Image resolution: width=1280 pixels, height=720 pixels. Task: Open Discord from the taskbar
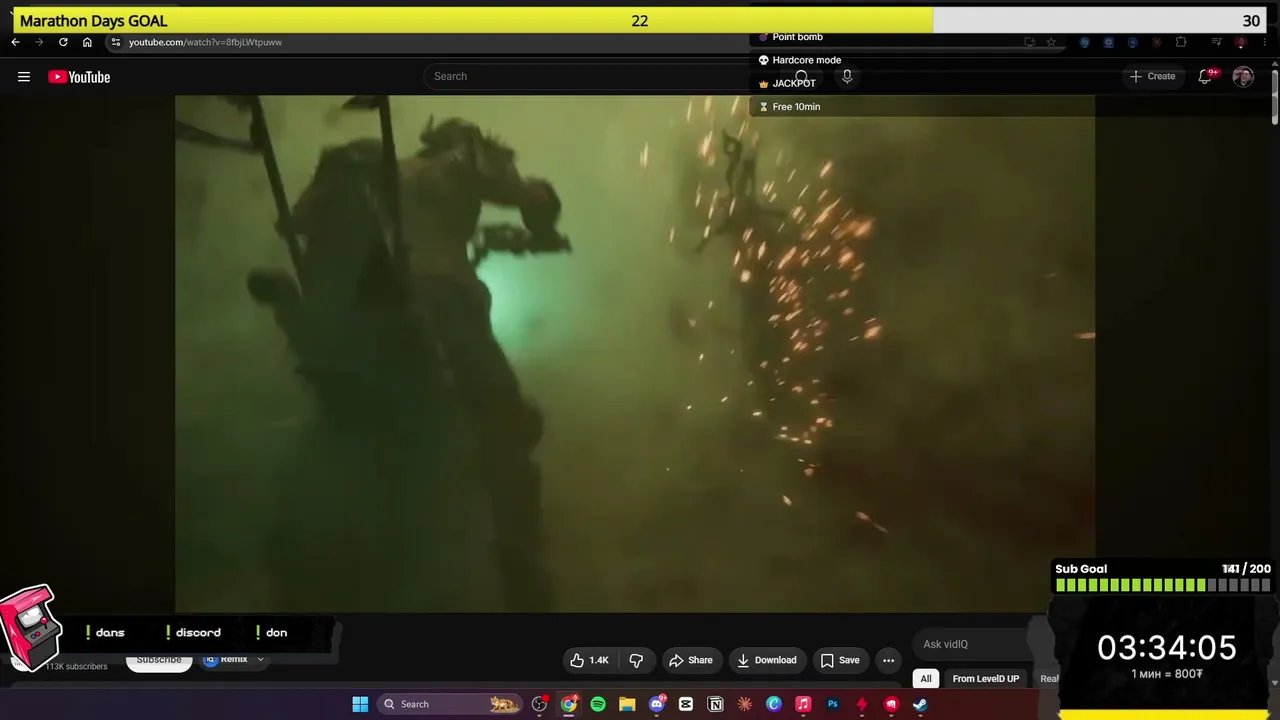click(x=657, y=704)
